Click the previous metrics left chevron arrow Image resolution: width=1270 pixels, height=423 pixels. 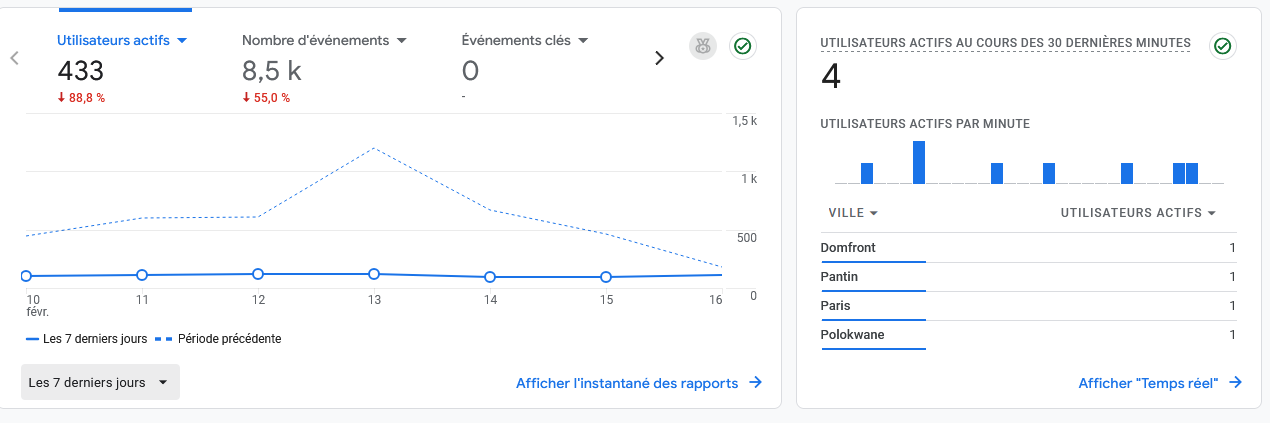point(14,58)
